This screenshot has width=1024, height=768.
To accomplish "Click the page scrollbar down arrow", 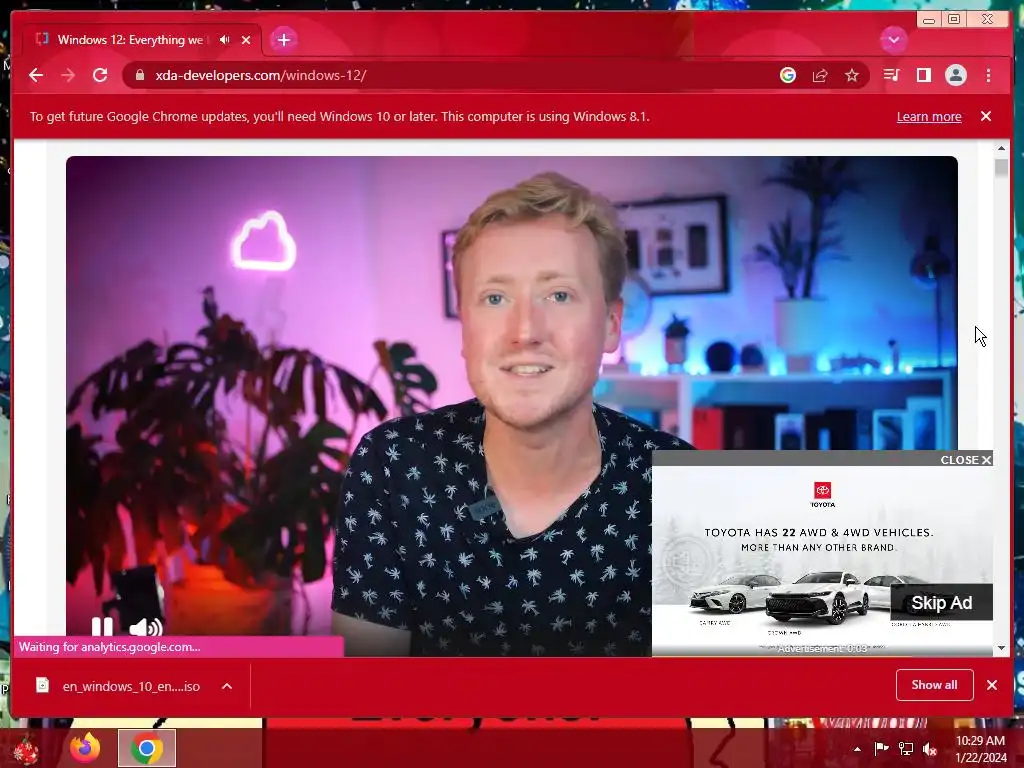I will tap(1002, 648).
